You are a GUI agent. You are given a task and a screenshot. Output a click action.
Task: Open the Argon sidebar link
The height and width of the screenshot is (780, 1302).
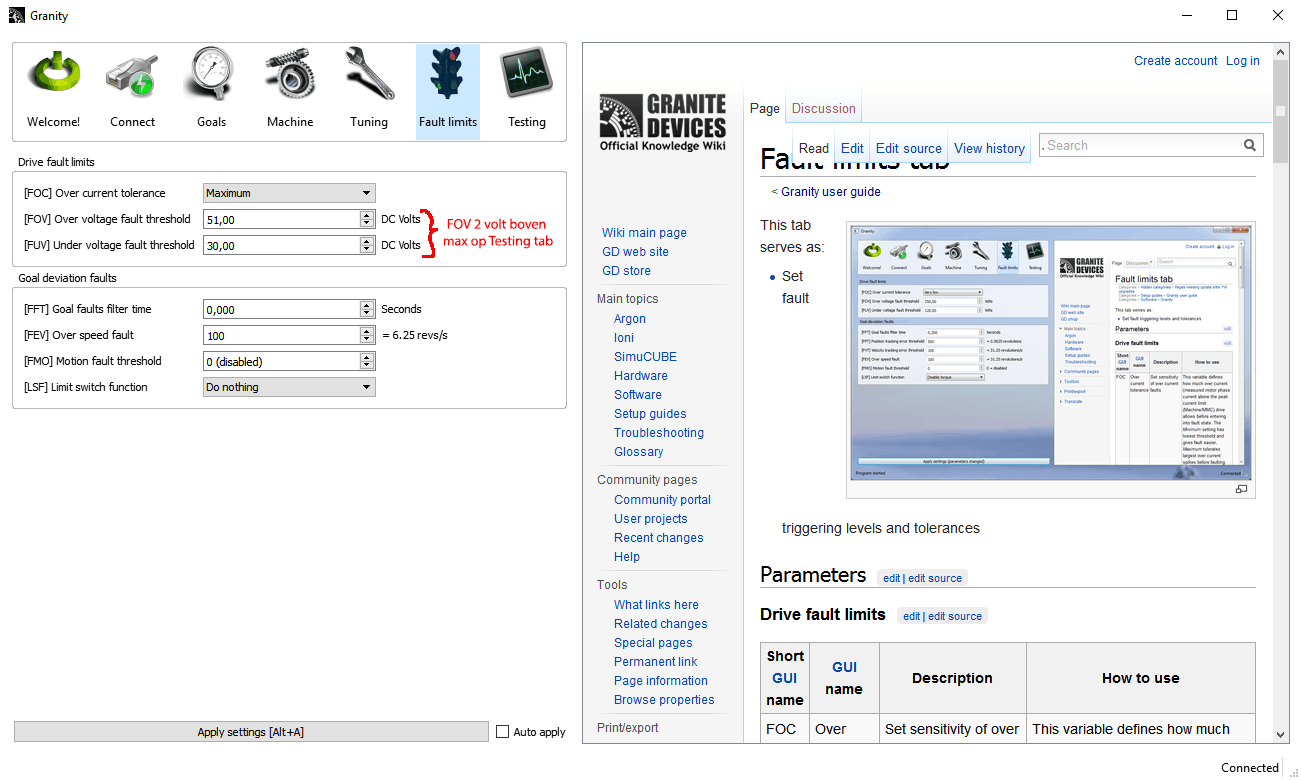click(x=630, y=319)
